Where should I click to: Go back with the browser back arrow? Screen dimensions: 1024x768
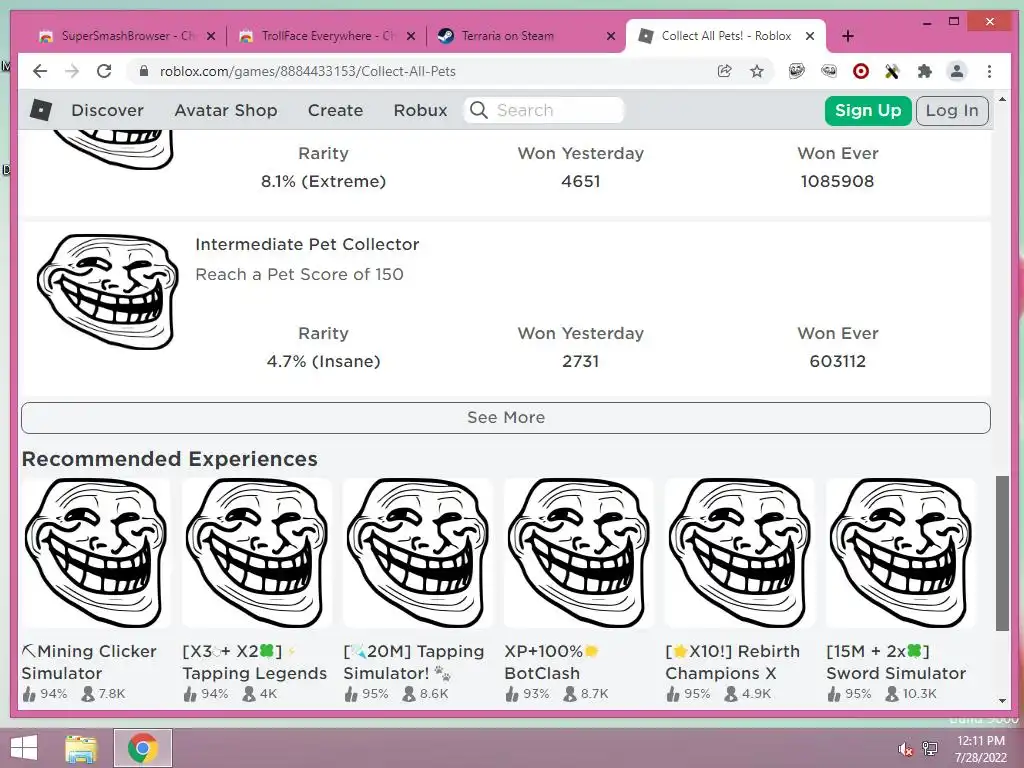(40, 71)
